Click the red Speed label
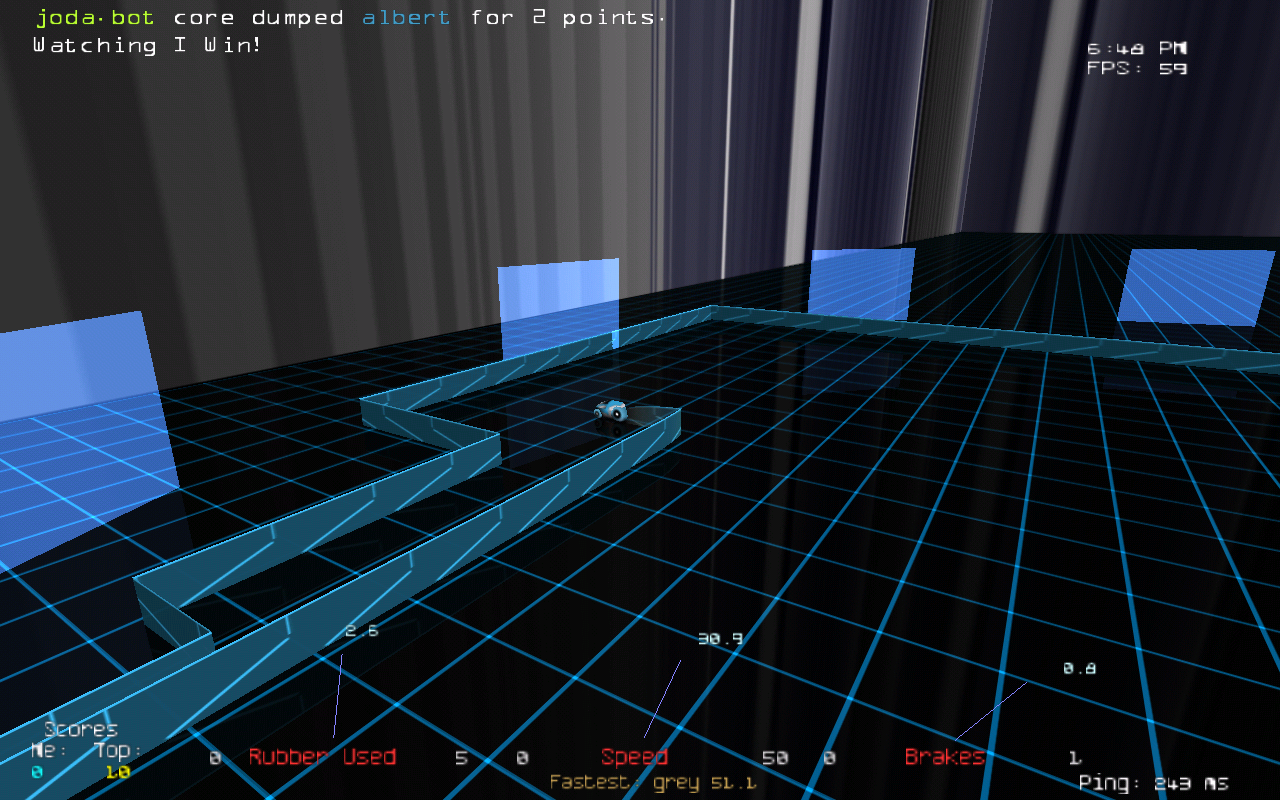Screen dimensions: 1280x800 coord(634,757)
